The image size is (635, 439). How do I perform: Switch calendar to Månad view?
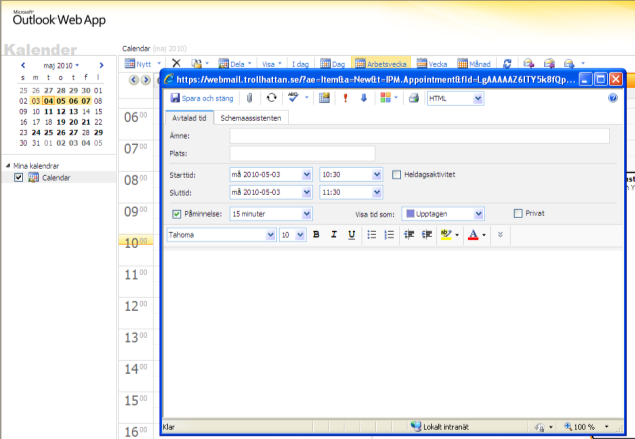click(x=474, y=64)
